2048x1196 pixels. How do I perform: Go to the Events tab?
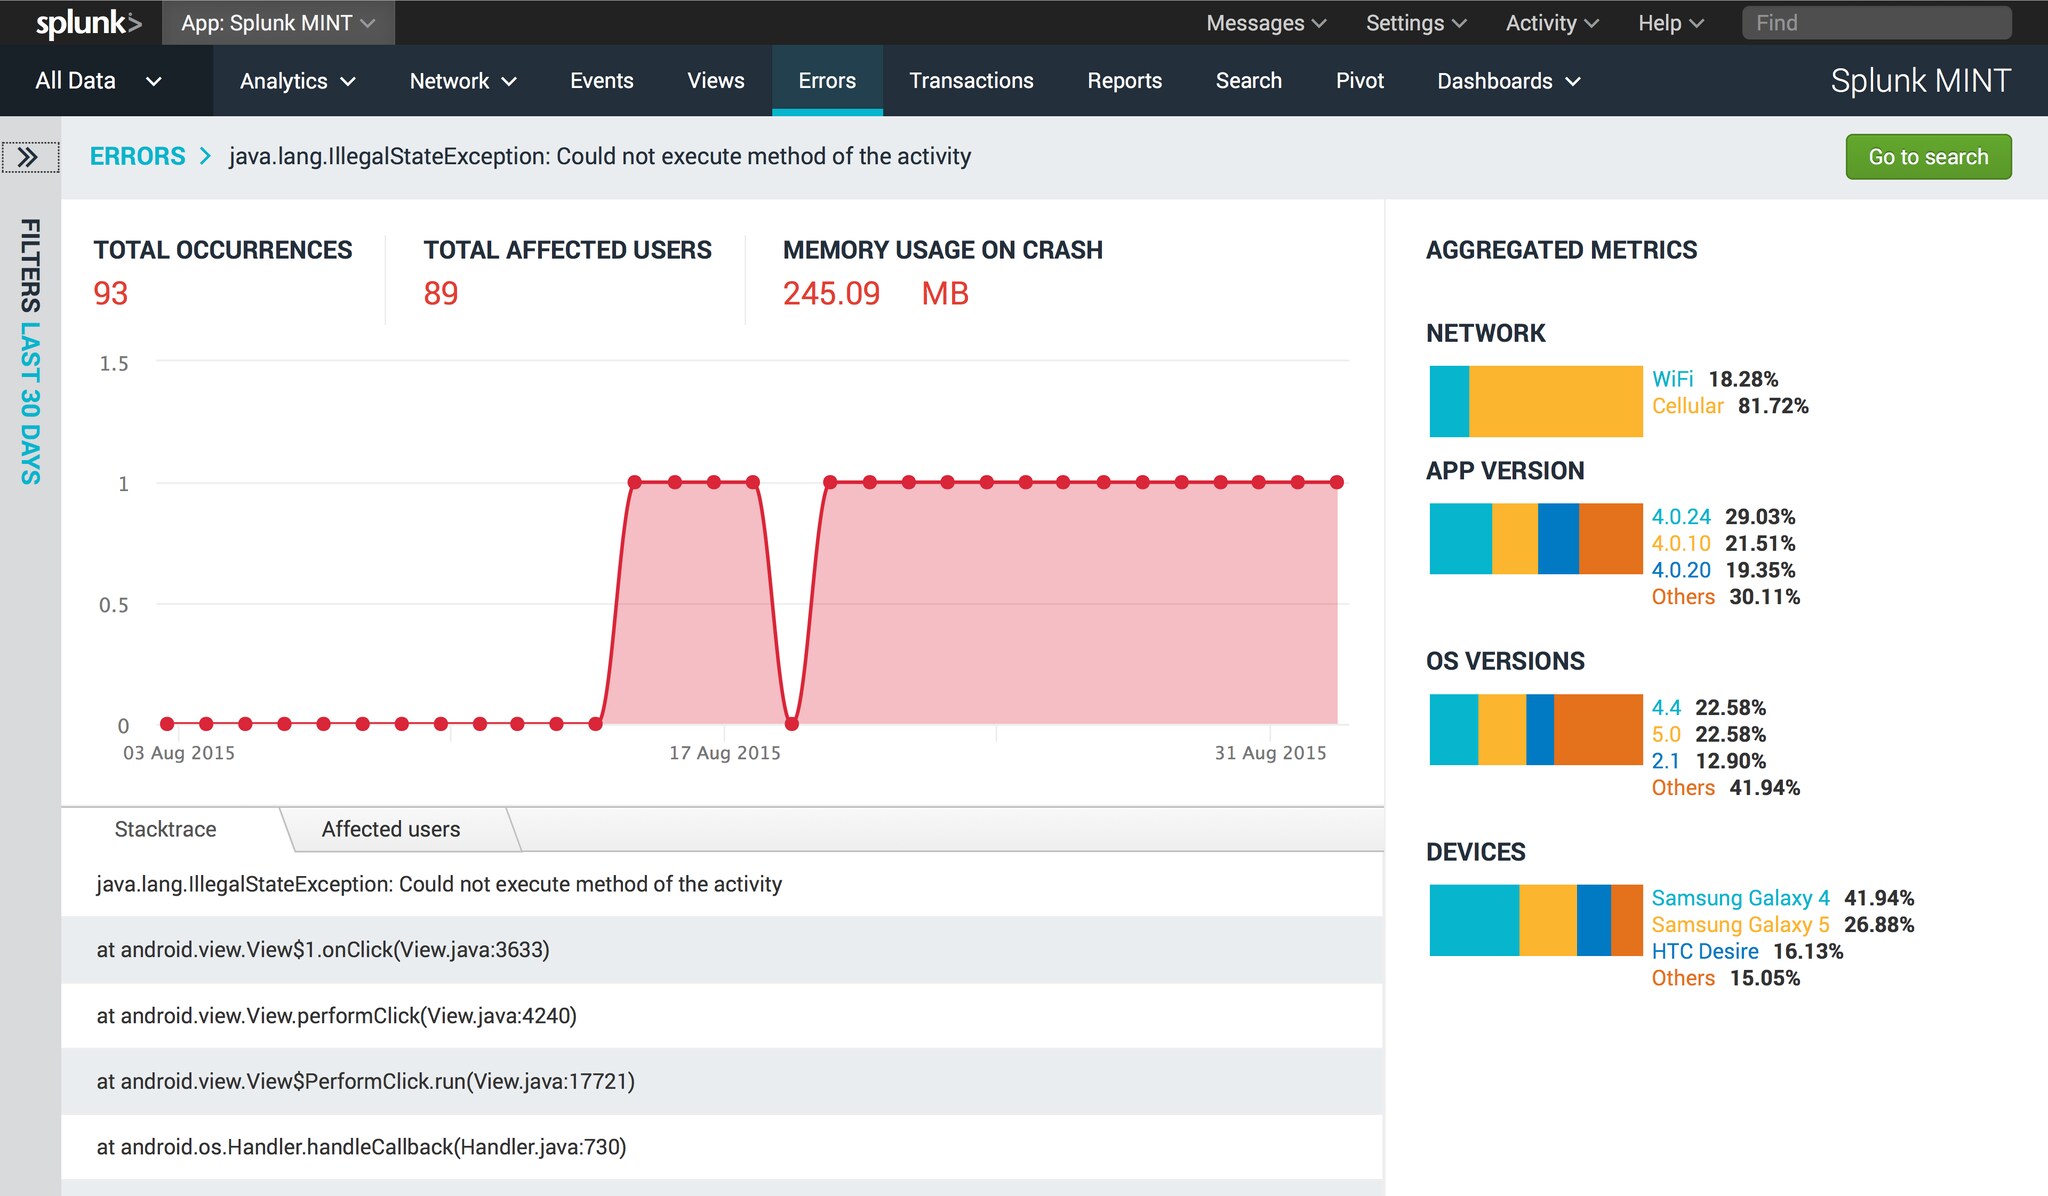pyautogui.click(x=602, y=81)
